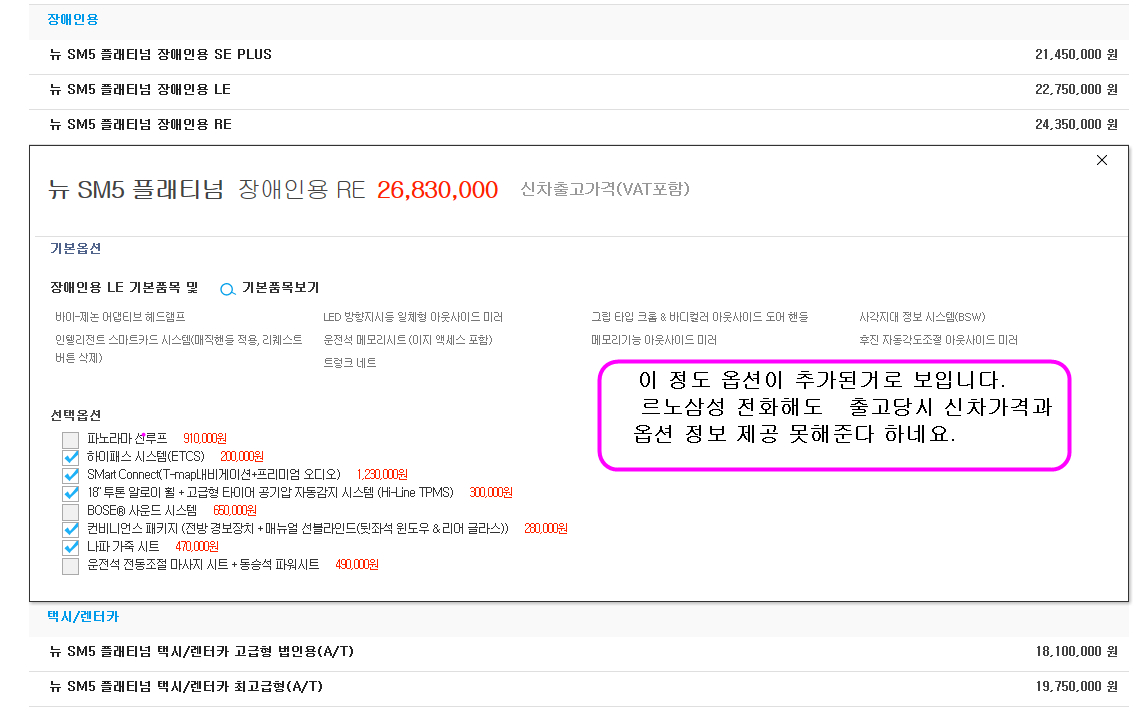This screenshot has width=1144, height=713.
Task: Click the magnifier icon beside 기본품목보기
Action: pos(227,289)
